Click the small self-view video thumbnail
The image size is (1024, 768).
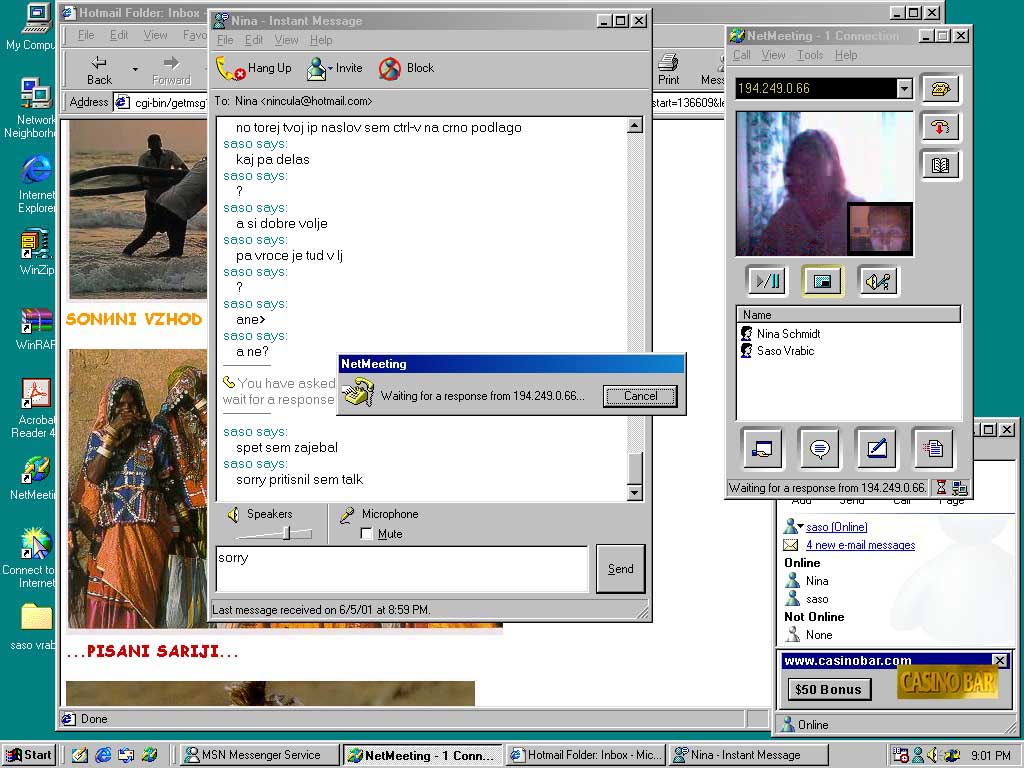(x=879, y=228)
